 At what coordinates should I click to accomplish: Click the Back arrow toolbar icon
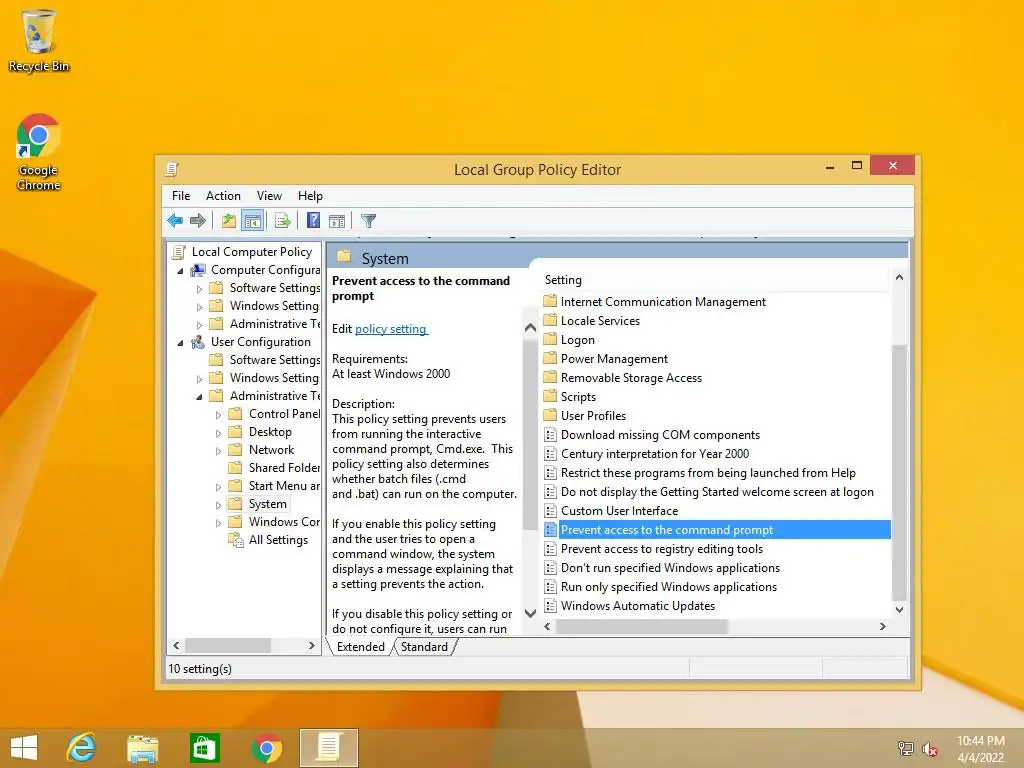point(175,221)
